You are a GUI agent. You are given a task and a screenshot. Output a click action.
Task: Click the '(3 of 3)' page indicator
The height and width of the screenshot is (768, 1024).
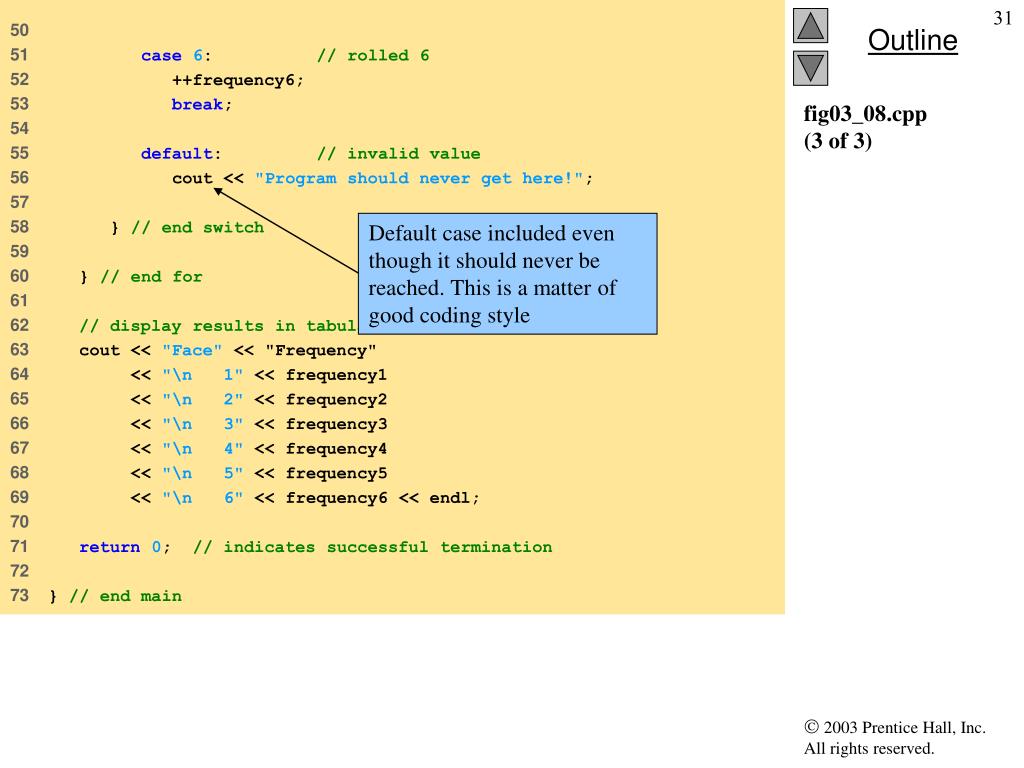tap(837, 141)
